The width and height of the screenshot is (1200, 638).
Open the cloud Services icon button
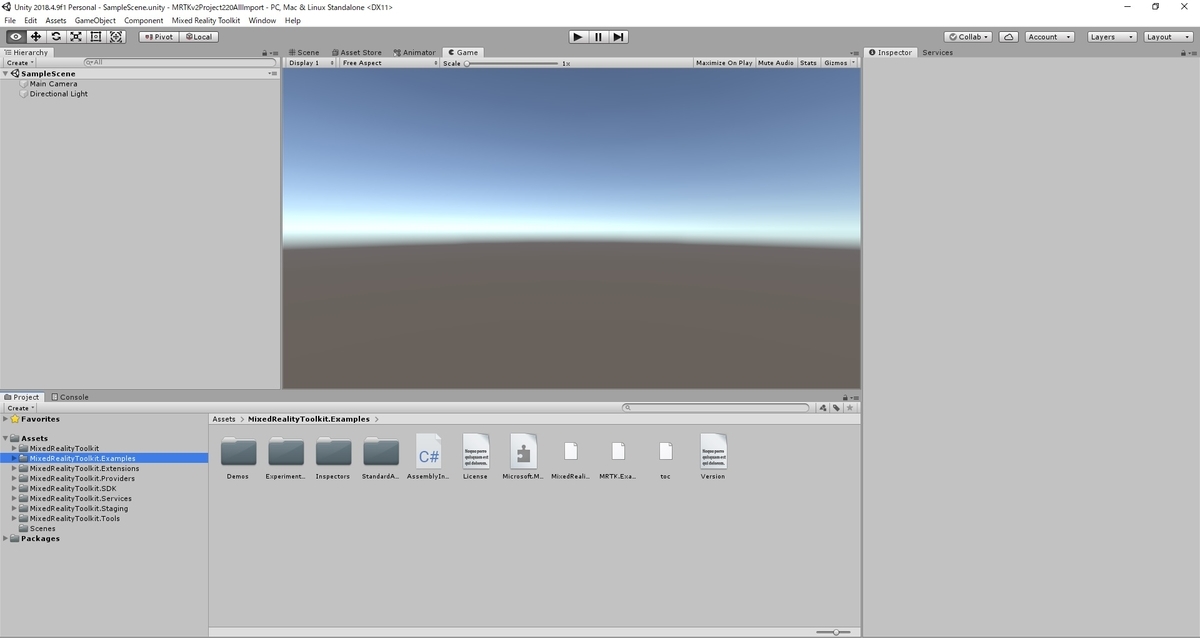coord(1009,37)
